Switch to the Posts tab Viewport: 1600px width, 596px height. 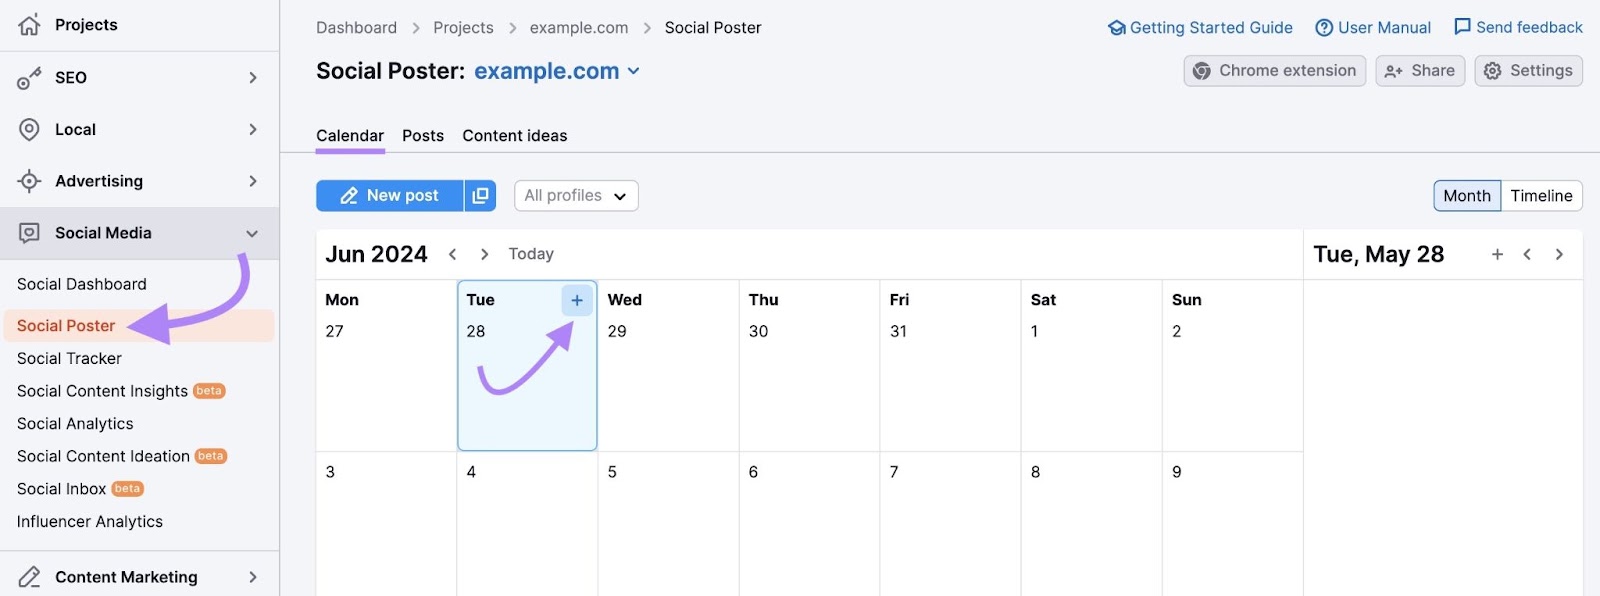pos(422,135)
